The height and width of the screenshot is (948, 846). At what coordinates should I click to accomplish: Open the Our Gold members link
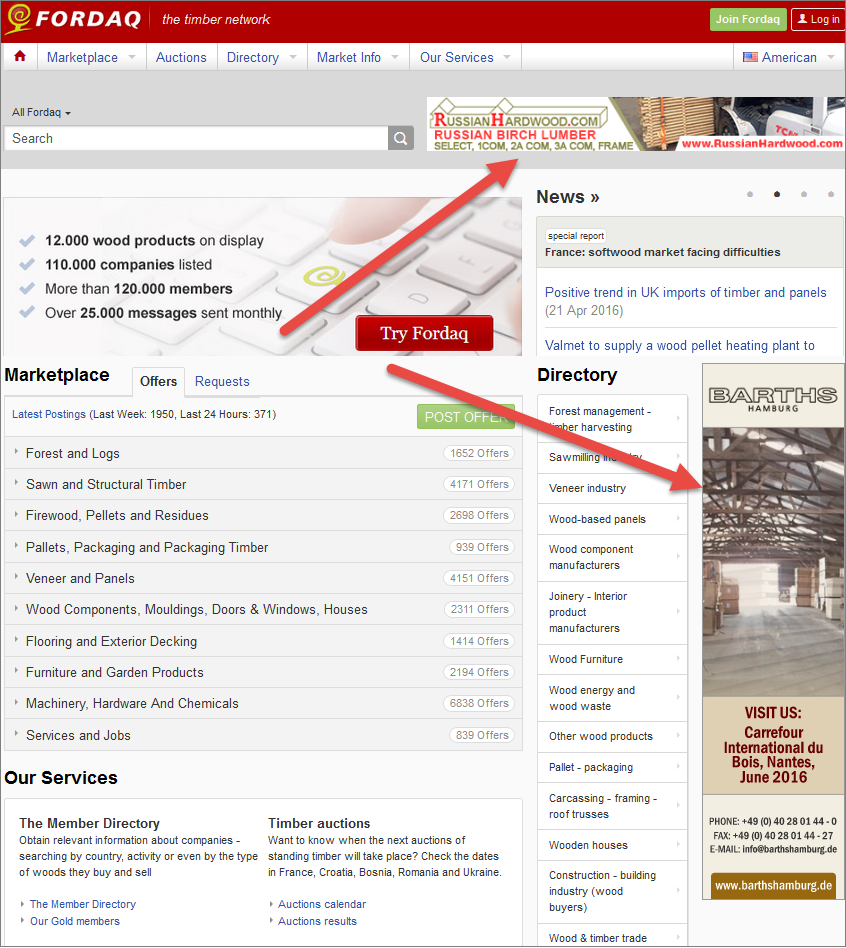point(75,921)
